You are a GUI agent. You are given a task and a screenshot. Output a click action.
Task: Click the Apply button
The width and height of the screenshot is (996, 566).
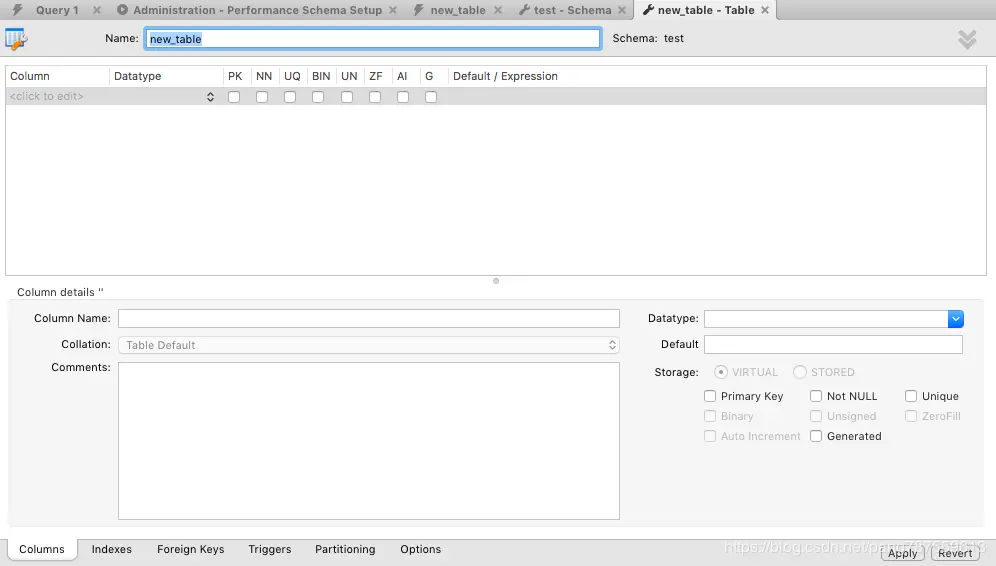tap(903, 553)
